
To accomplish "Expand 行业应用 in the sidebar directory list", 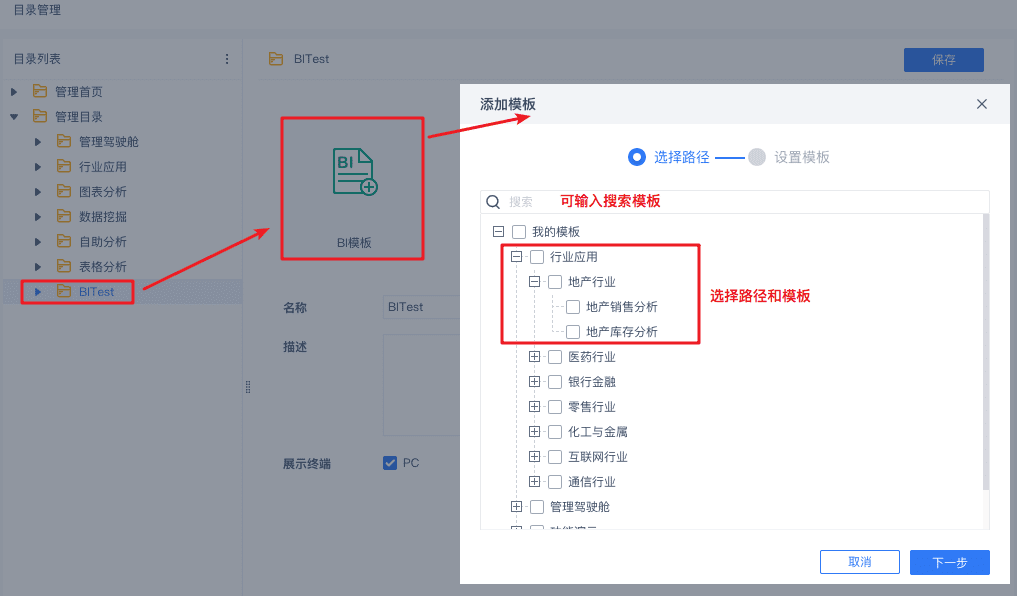I will 38,167.
